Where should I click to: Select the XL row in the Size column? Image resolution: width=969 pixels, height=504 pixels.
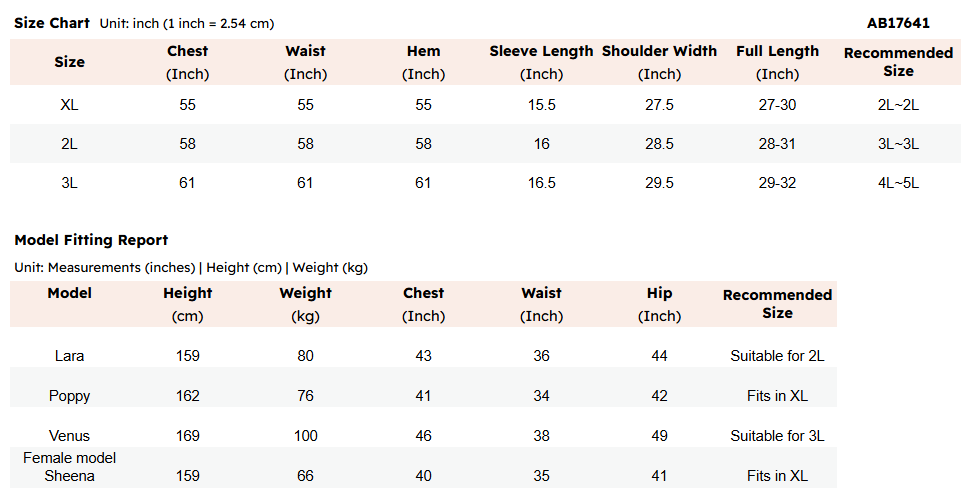pyautogui.click(x=69, y=105)
